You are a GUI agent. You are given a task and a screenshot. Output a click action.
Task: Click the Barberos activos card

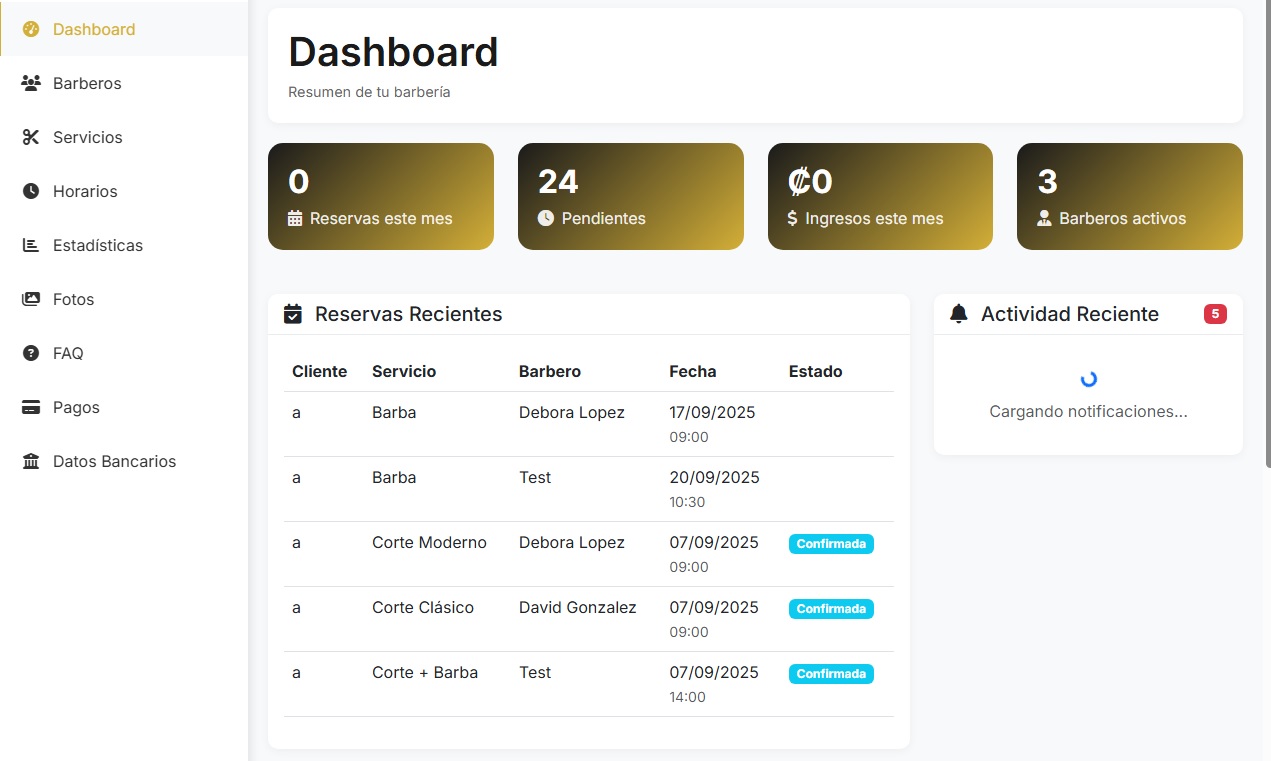[x=1129, y=196]
